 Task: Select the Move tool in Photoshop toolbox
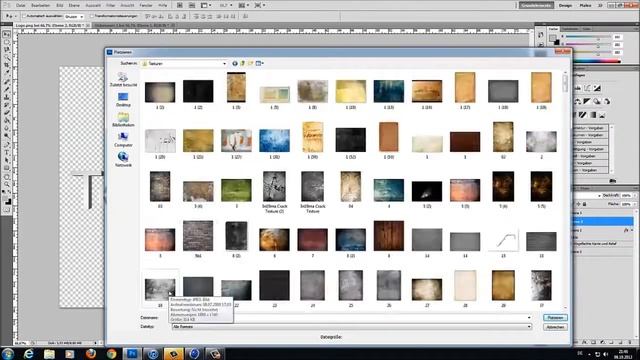pyautogui.click(x=7, y=35)
